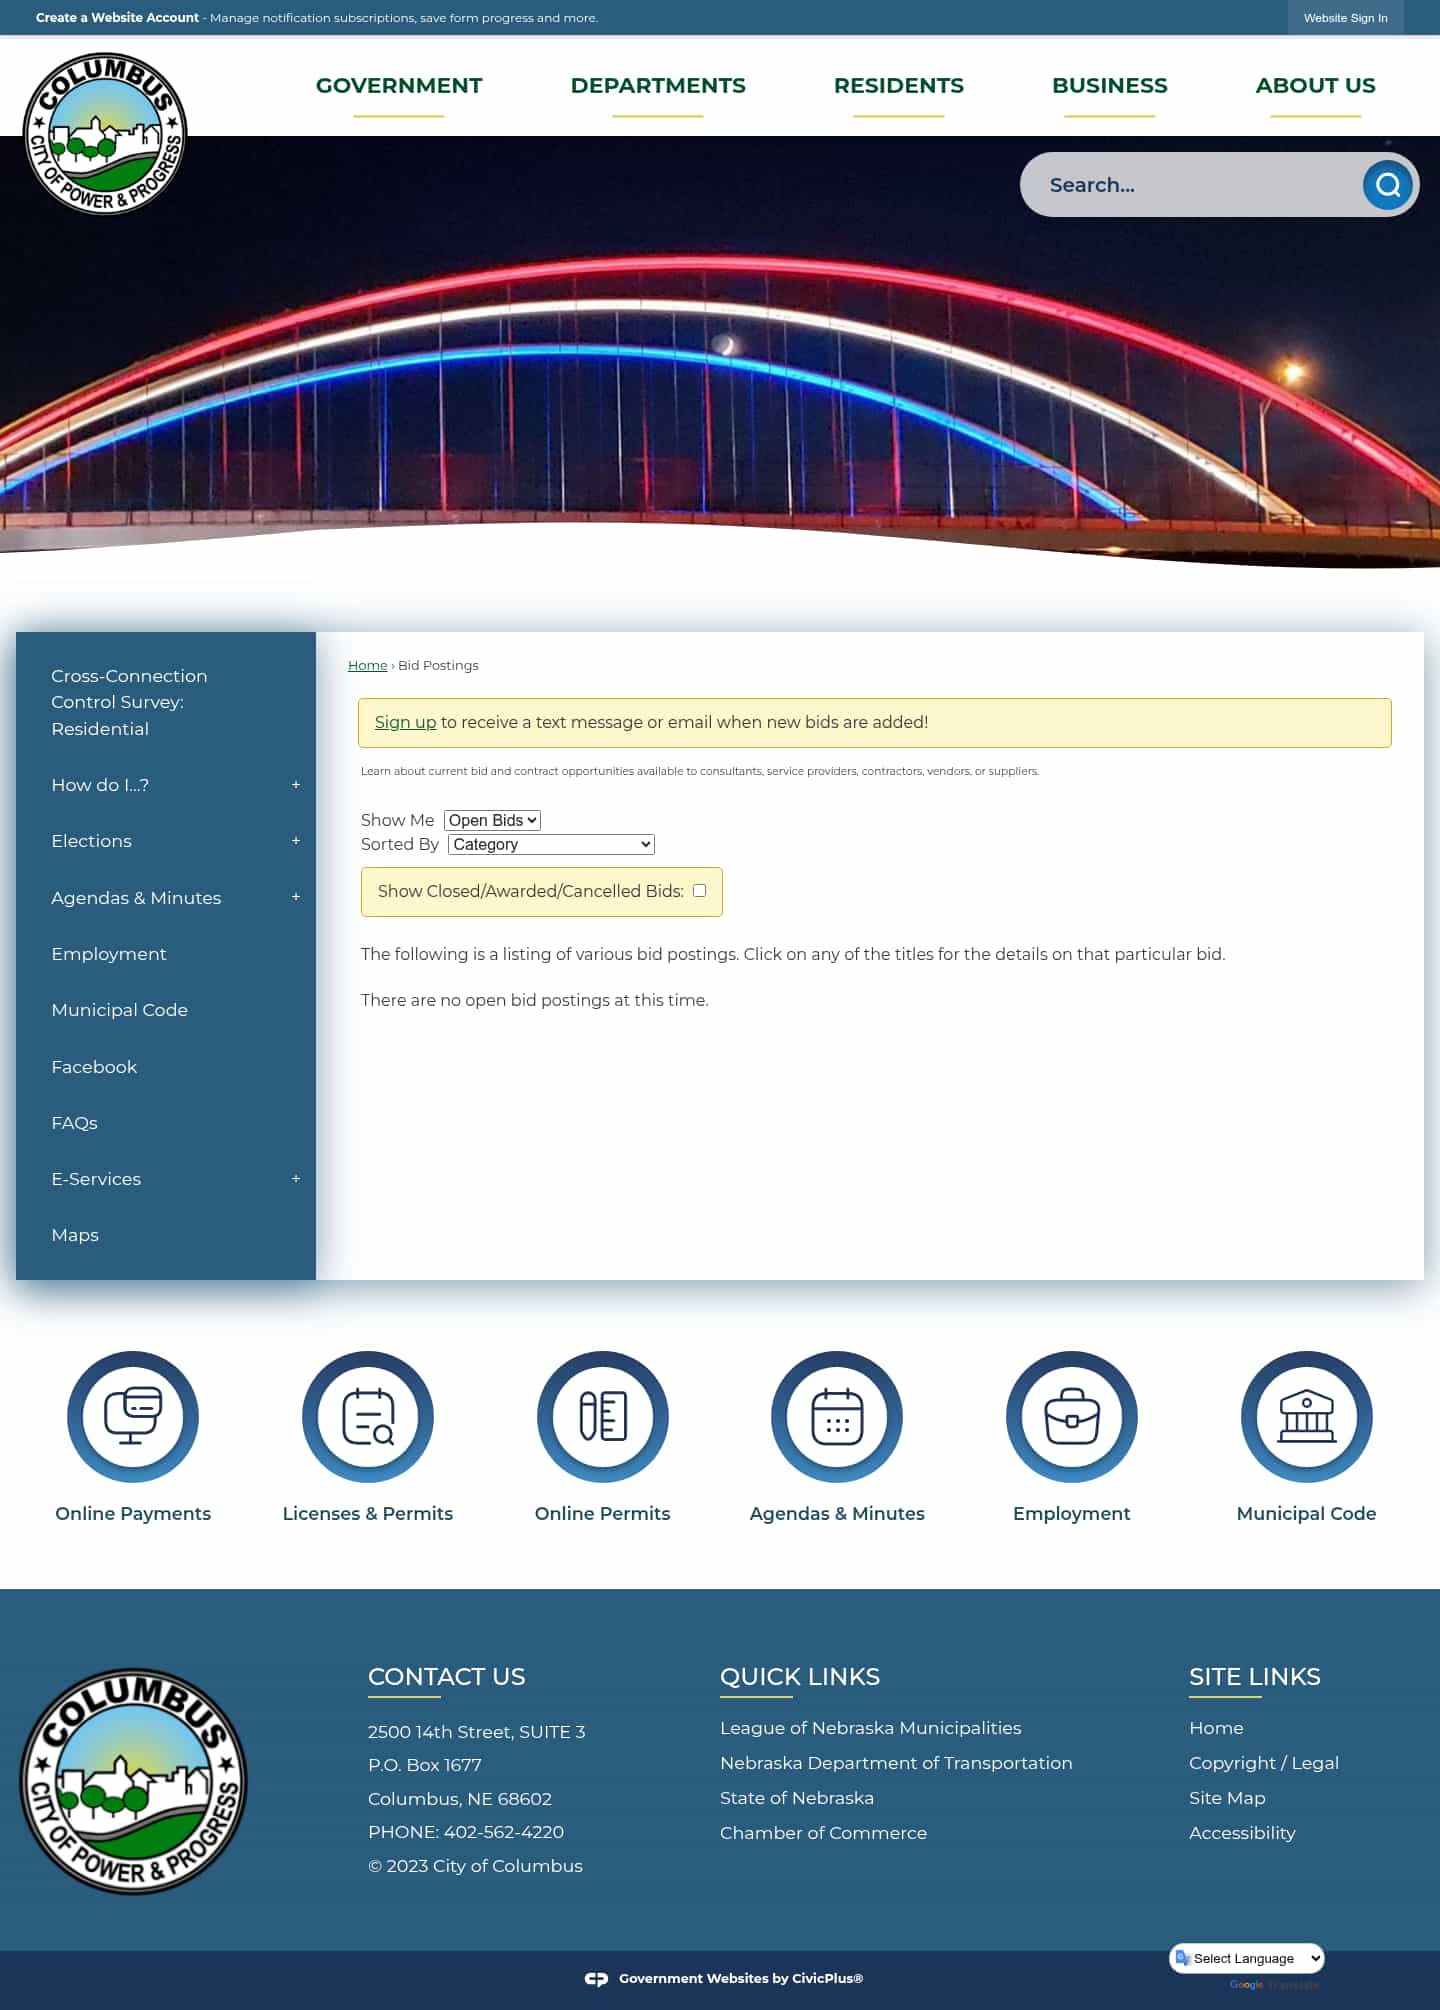Click Home breadcrumb link
Viewport: 1440px width, 2010px height.
point(367,665)
